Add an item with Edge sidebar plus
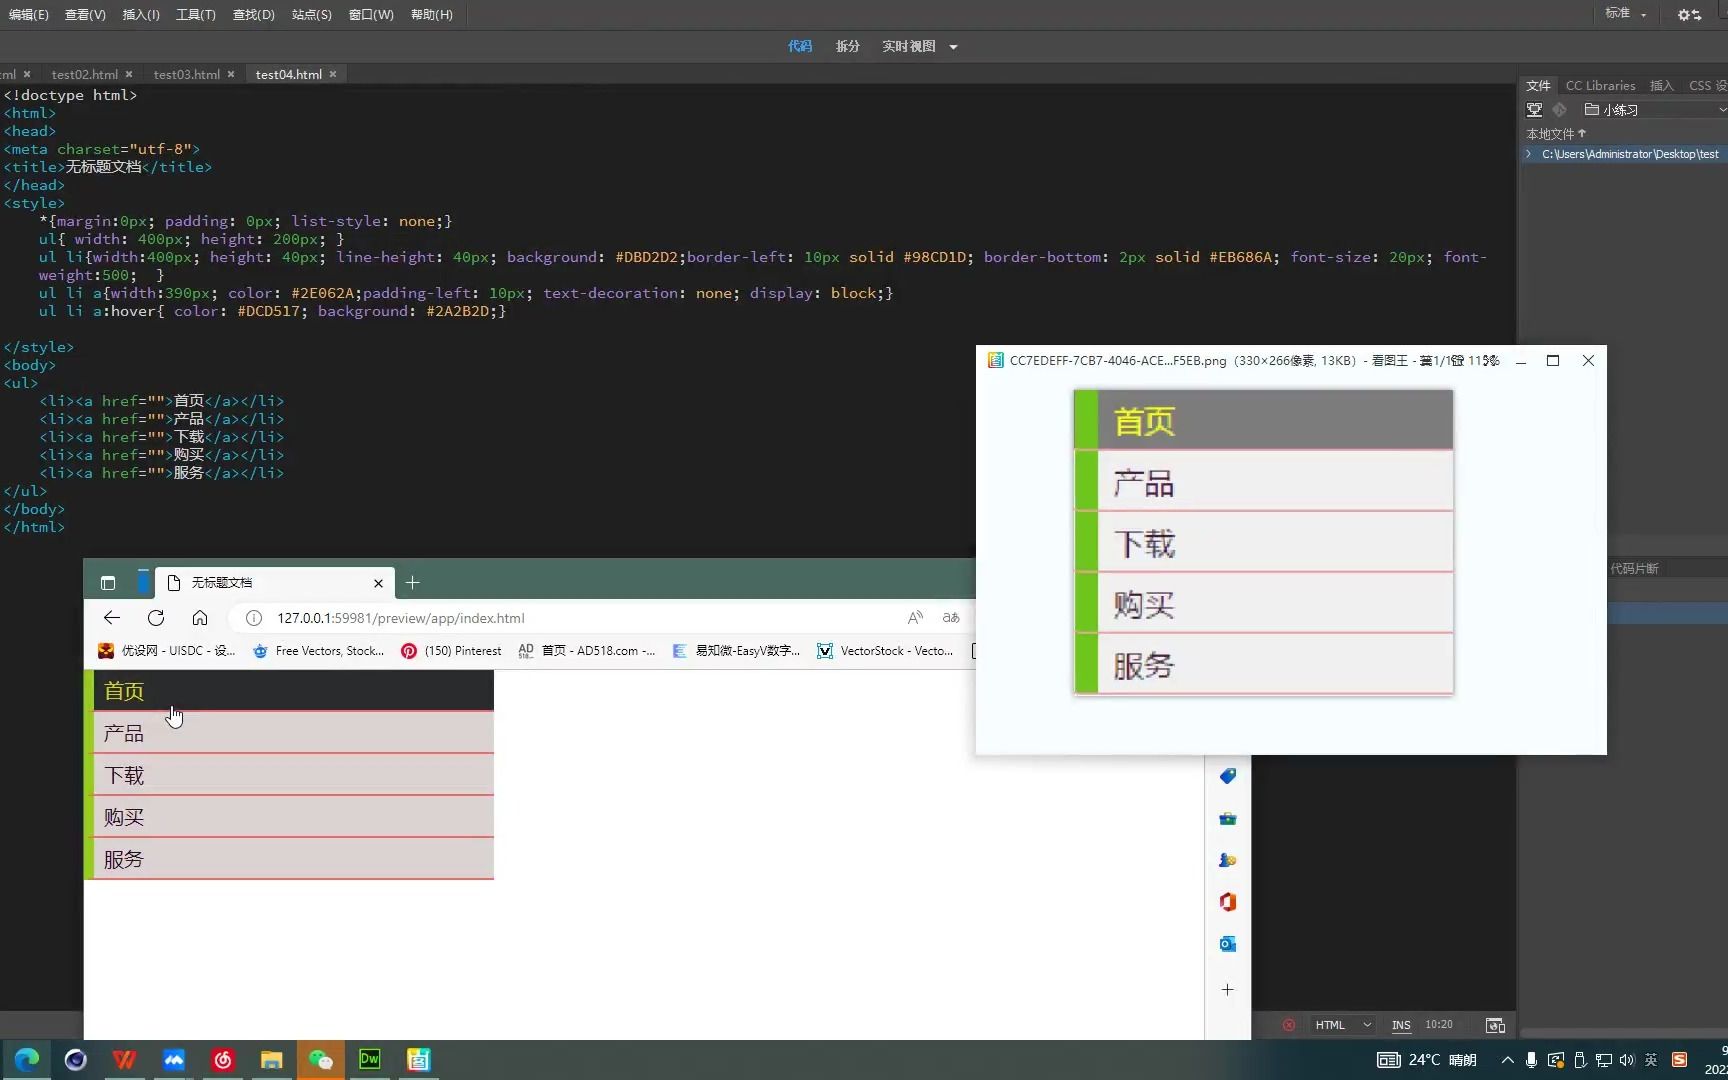 [x=1228, y=990]
